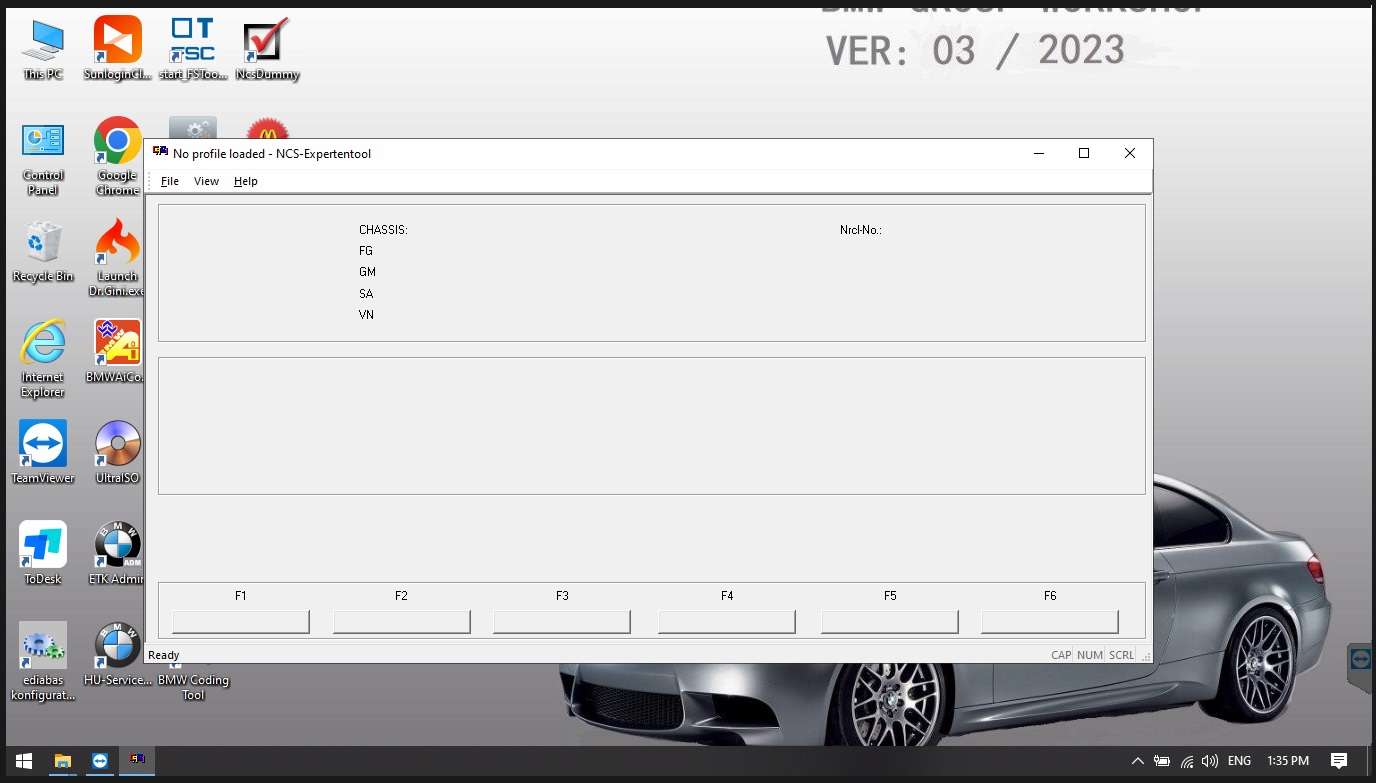Open the Help menu
This screenshot has width=1376, height=783.
245,181
